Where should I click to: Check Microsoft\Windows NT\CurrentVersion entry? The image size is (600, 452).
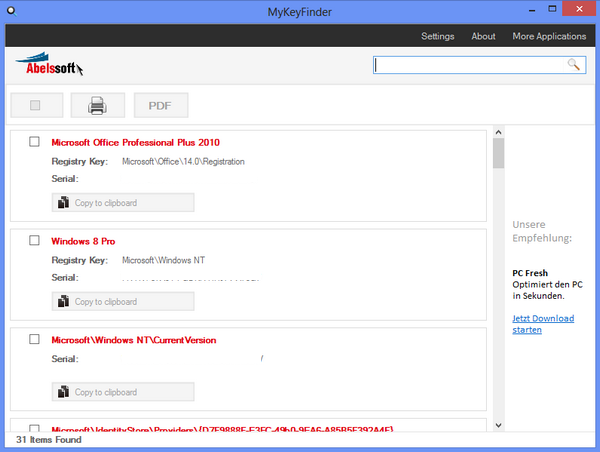pyautogui.click(x=34, y=339)
